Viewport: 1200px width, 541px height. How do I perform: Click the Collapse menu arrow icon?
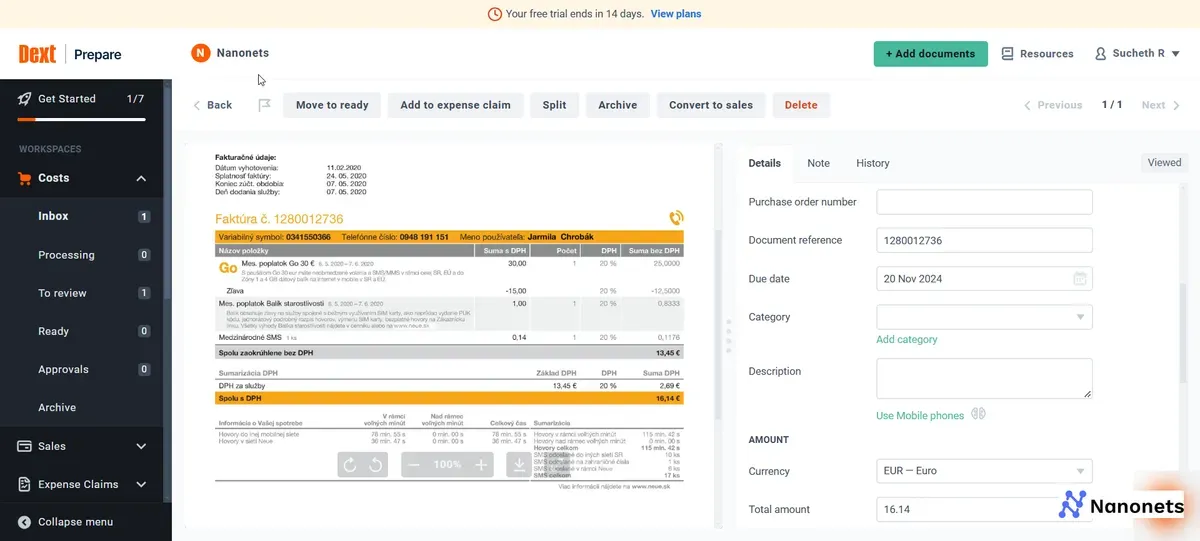[25, 522]
